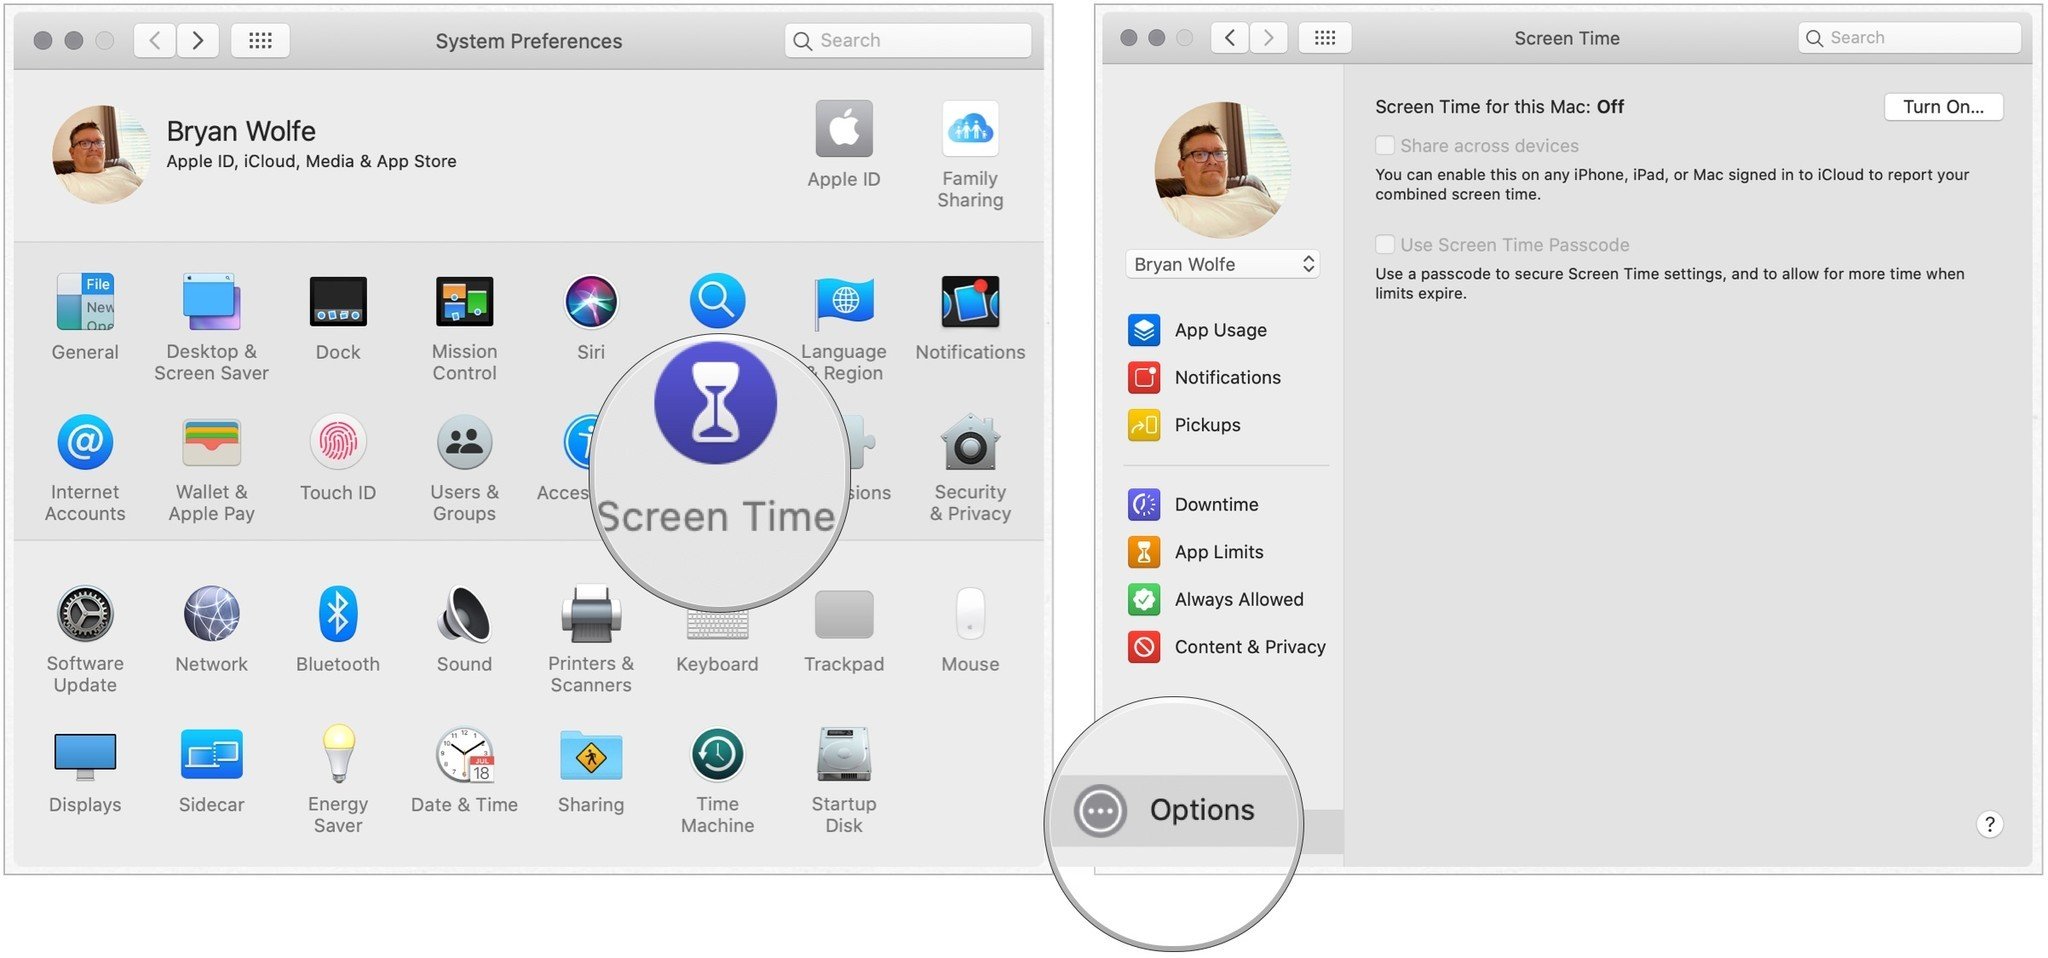Open the Bryan Wolfe user dropdown
Viewport: 2048px width, 958px height.
[x=1222, y=264]
